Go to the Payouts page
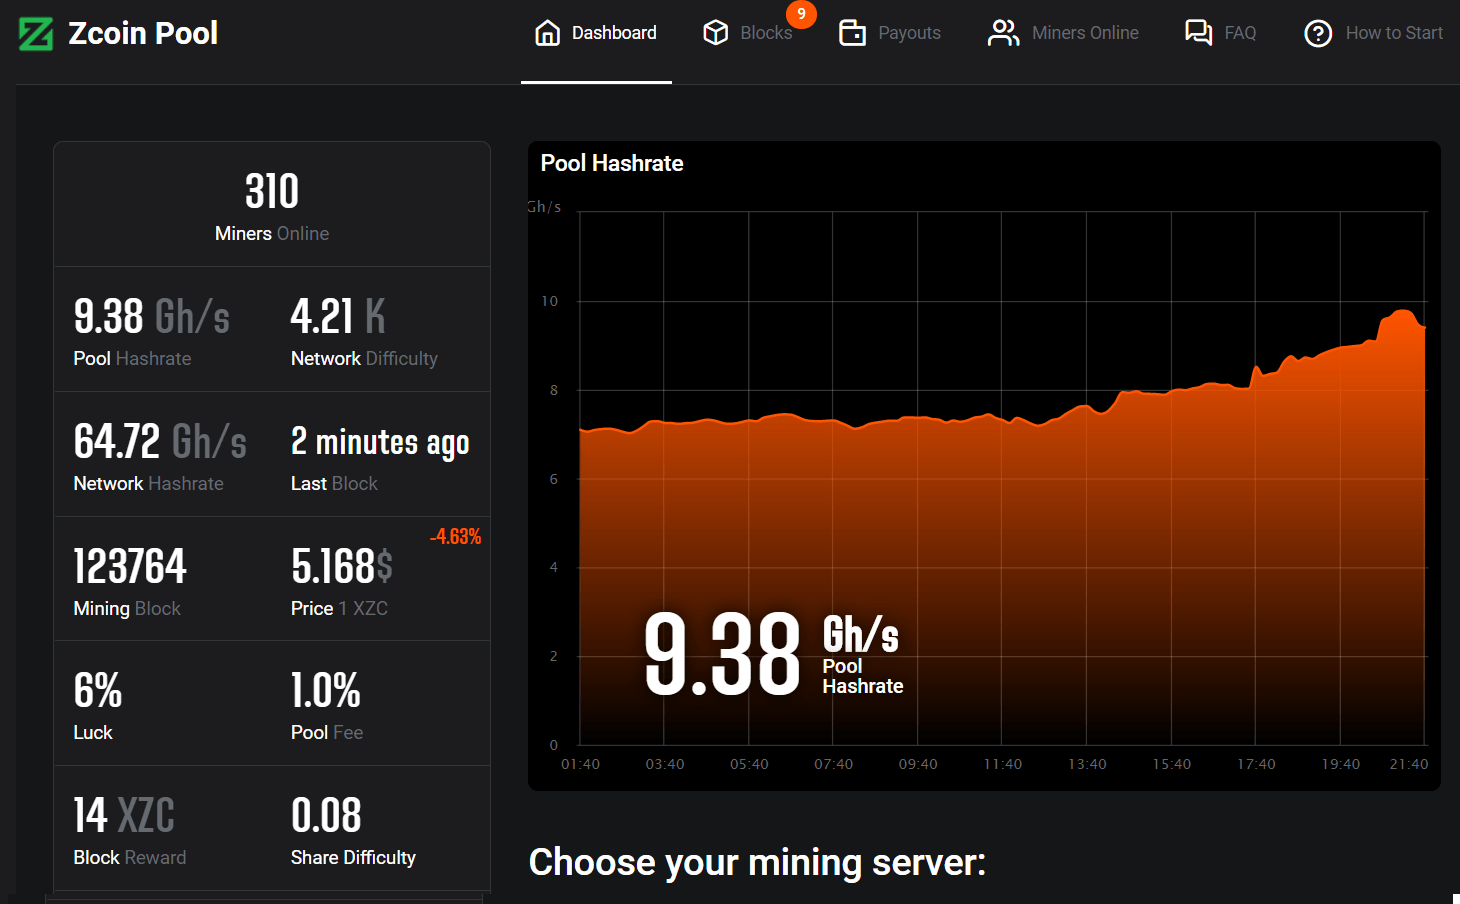Viewport: 1460px width, 904px height. (908, 33)
